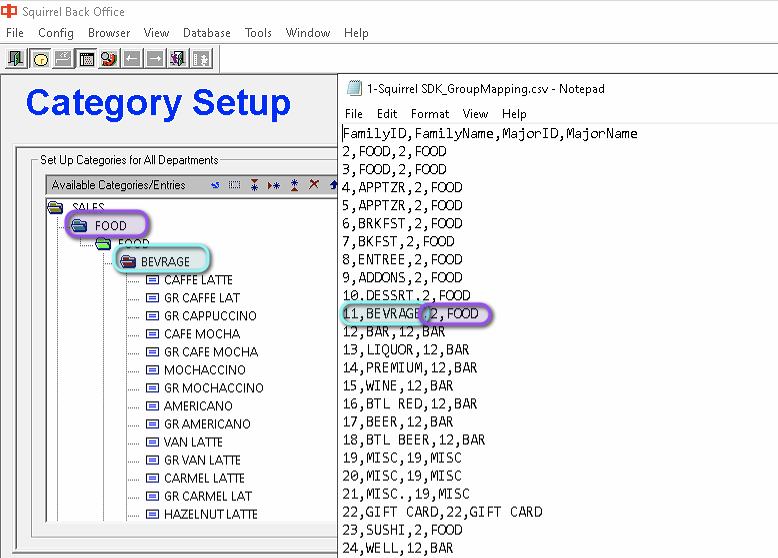Select the GR VAN LATTE entry
The image size is (778, 558).
[x=202, y=460]
